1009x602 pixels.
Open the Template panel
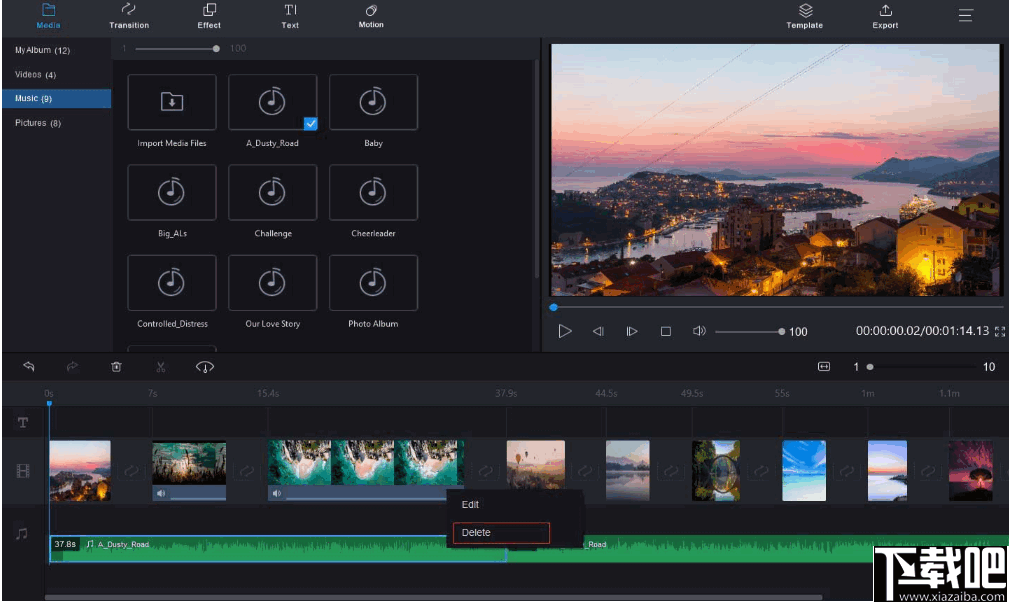(804, 17)
